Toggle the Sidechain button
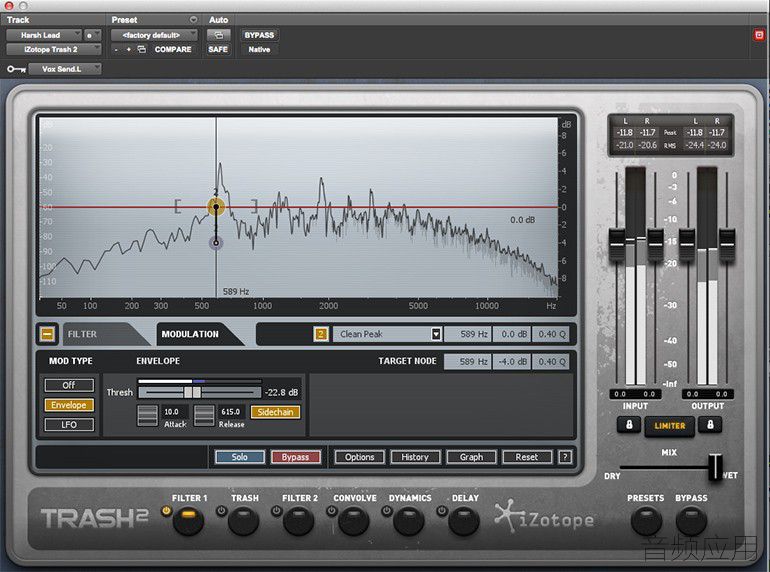The width and height of the screenshot is (770, 572). (x=275, y=412)
